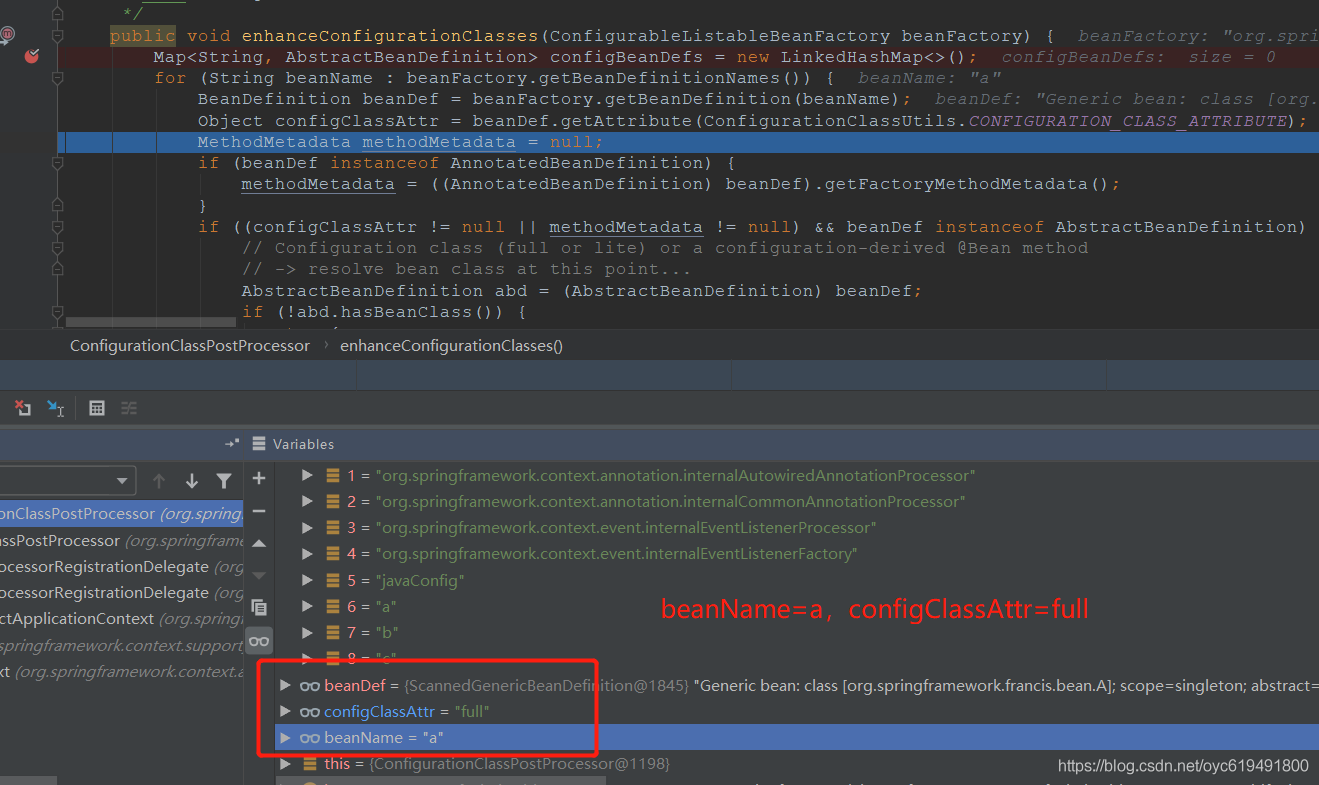The width and height of the screenshot is (1319, 785).
Task: Expand variable 3 internalEventListenerProcessor
Action: click(x=307, y=527)
